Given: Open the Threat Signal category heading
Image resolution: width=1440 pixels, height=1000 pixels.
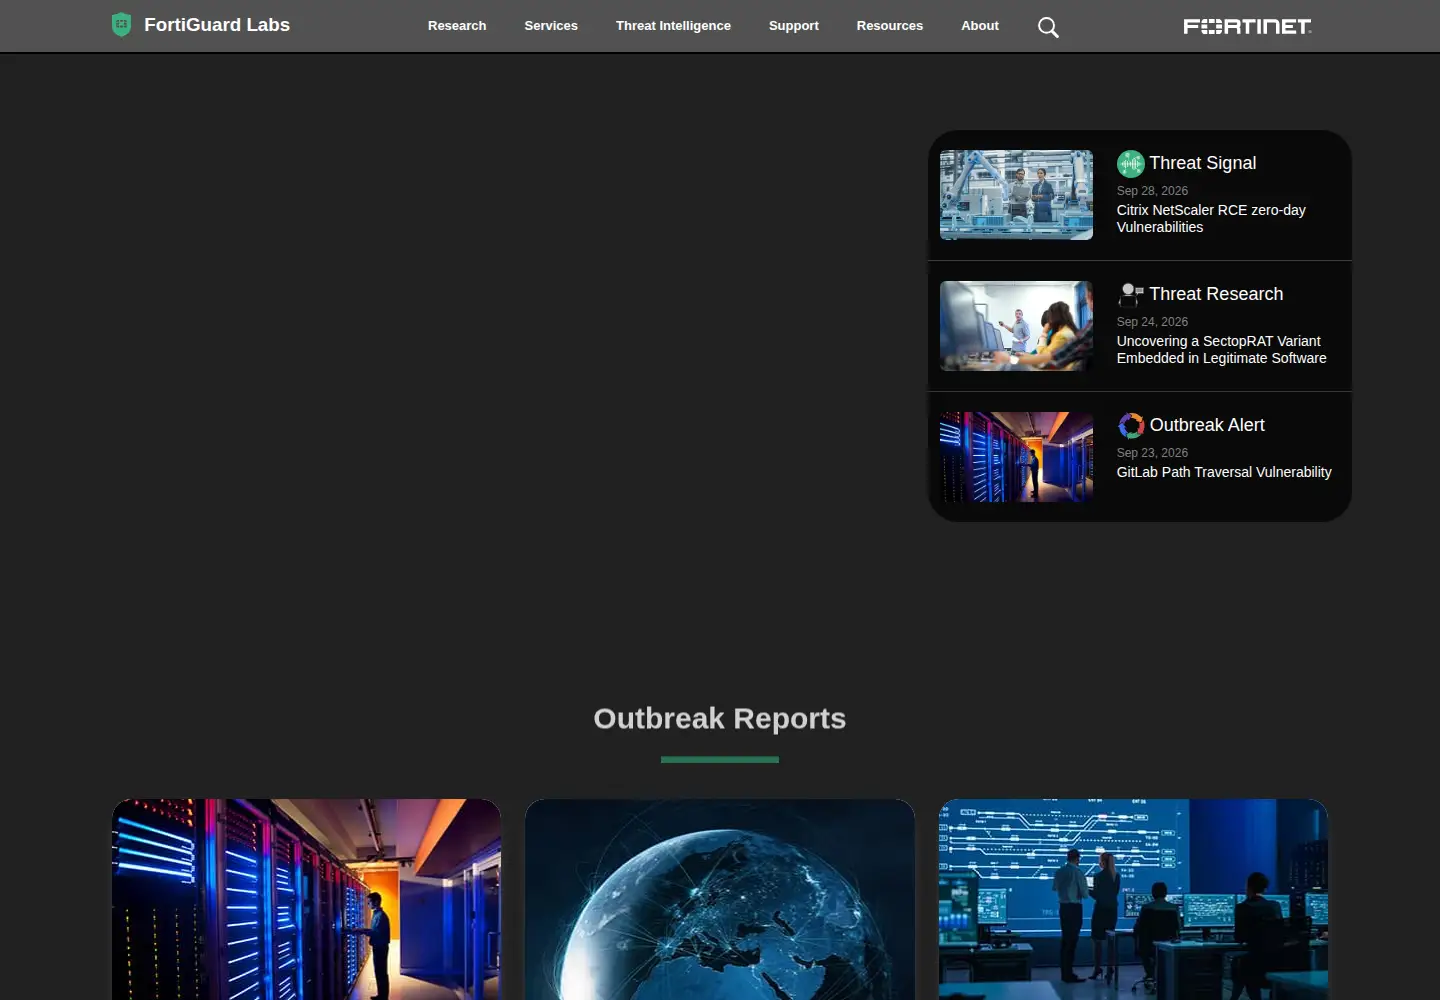Looking at the screenshot, I should click(x=1203, y=163).
